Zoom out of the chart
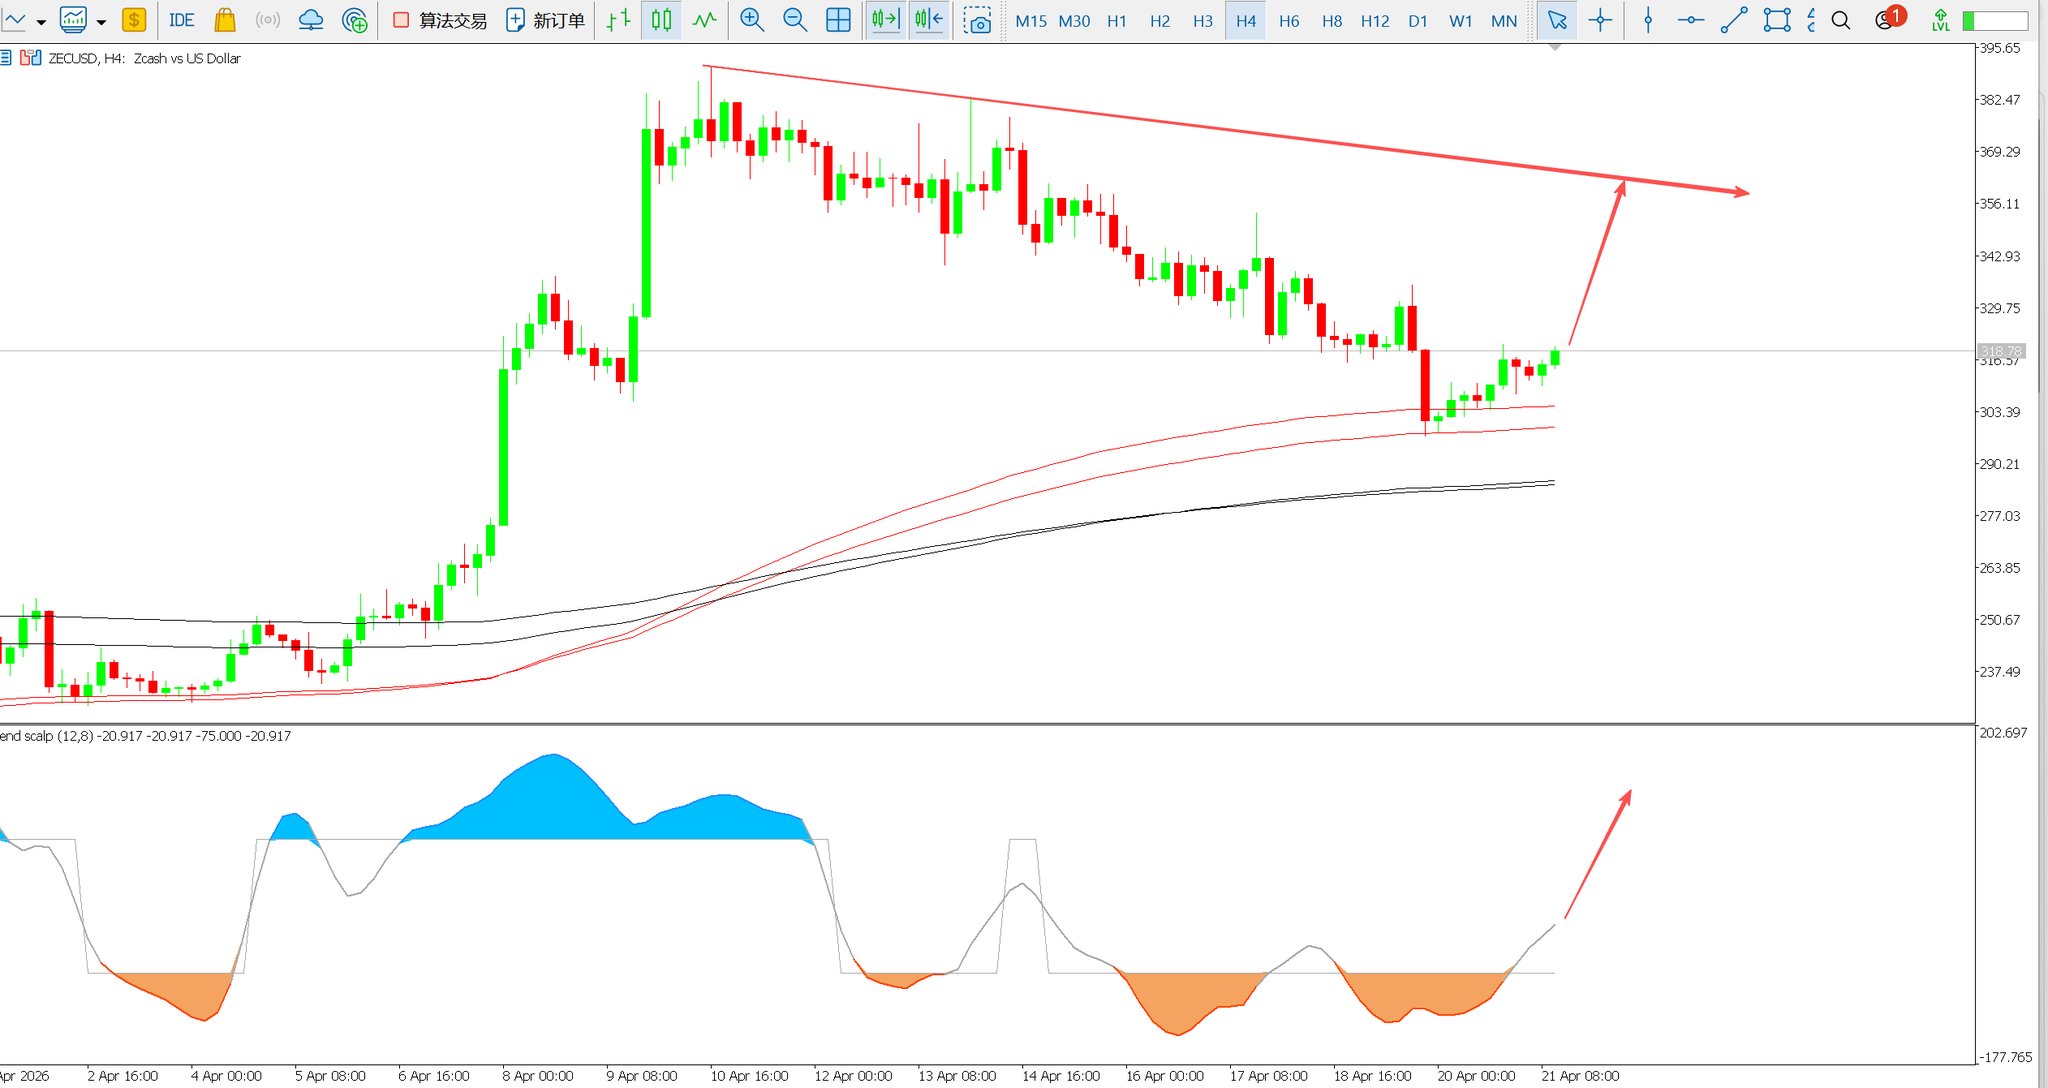Viewport: 2048px width, 1088px height. click(x=795, y=20)
